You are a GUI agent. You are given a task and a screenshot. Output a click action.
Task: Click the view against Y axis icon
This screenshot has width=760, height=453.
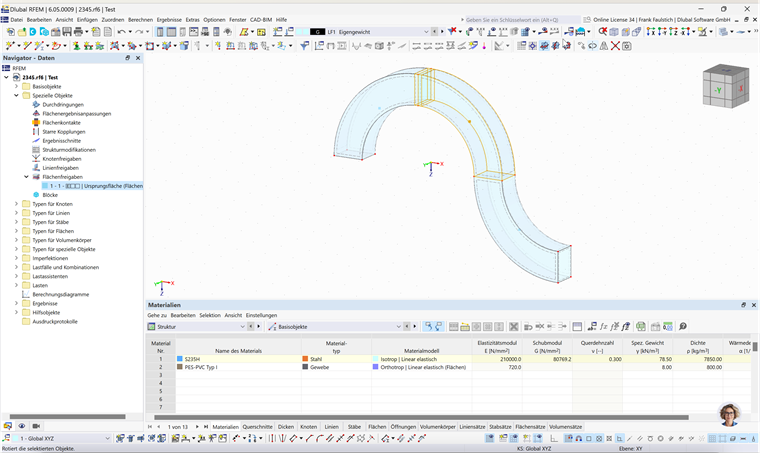[x=662, y=31]
